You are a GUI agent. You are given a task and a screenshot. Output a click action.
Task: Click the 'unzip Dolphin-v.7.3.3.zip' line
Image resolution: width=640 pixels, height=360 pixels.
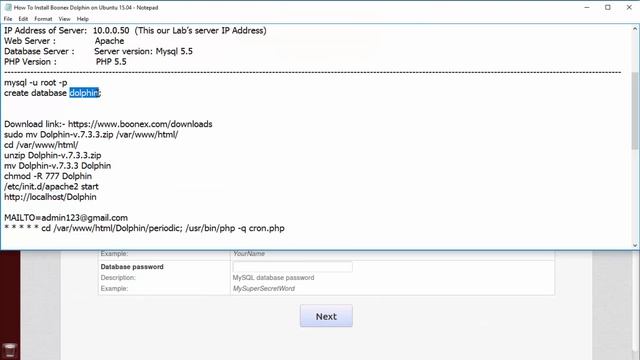(53, 155)
